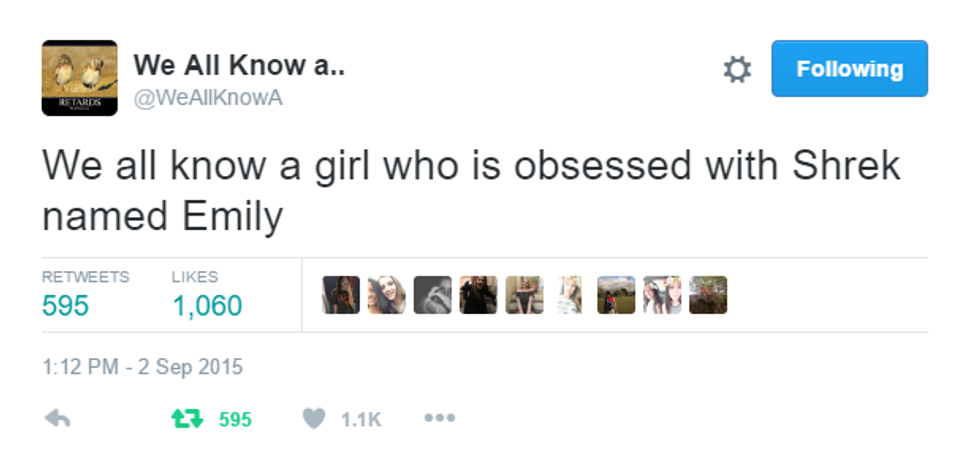980x450 pixels.
Task: Click the fourth liker avatar thumbnail
Action: coord(478,295)
